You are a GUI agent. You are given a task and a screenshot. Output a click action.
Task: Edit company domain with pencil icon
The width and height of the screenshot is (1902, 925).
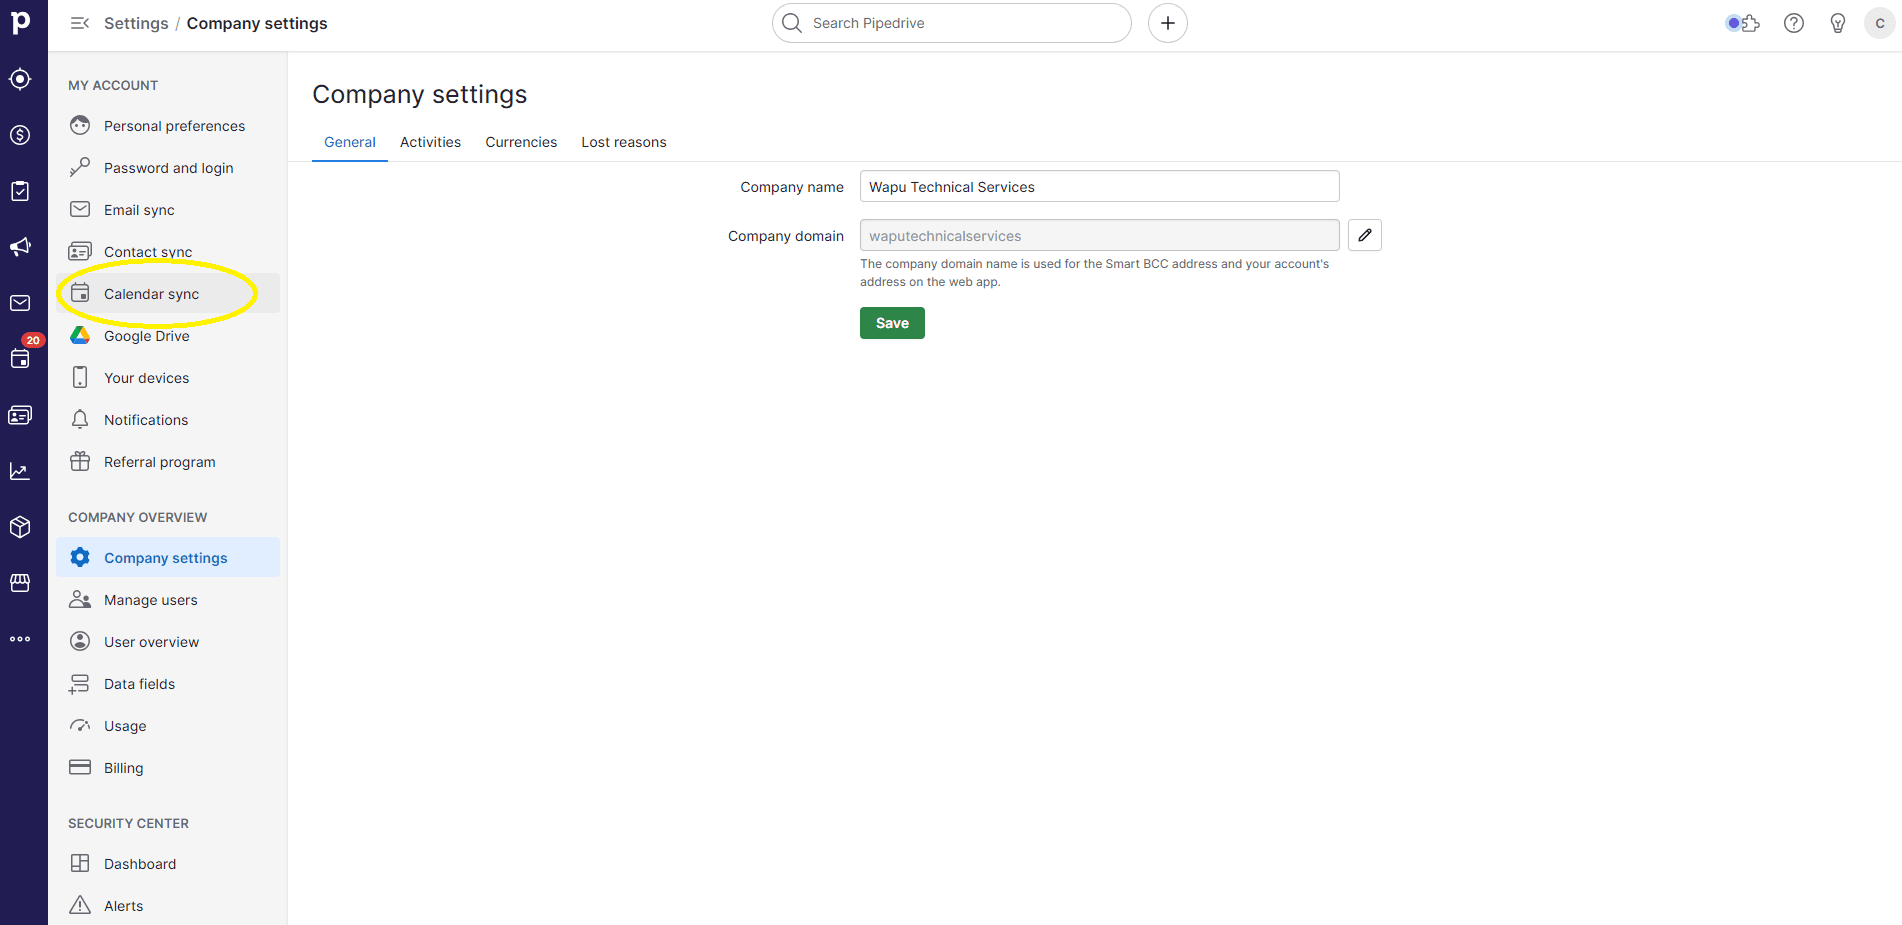(x=1365, y=235)
